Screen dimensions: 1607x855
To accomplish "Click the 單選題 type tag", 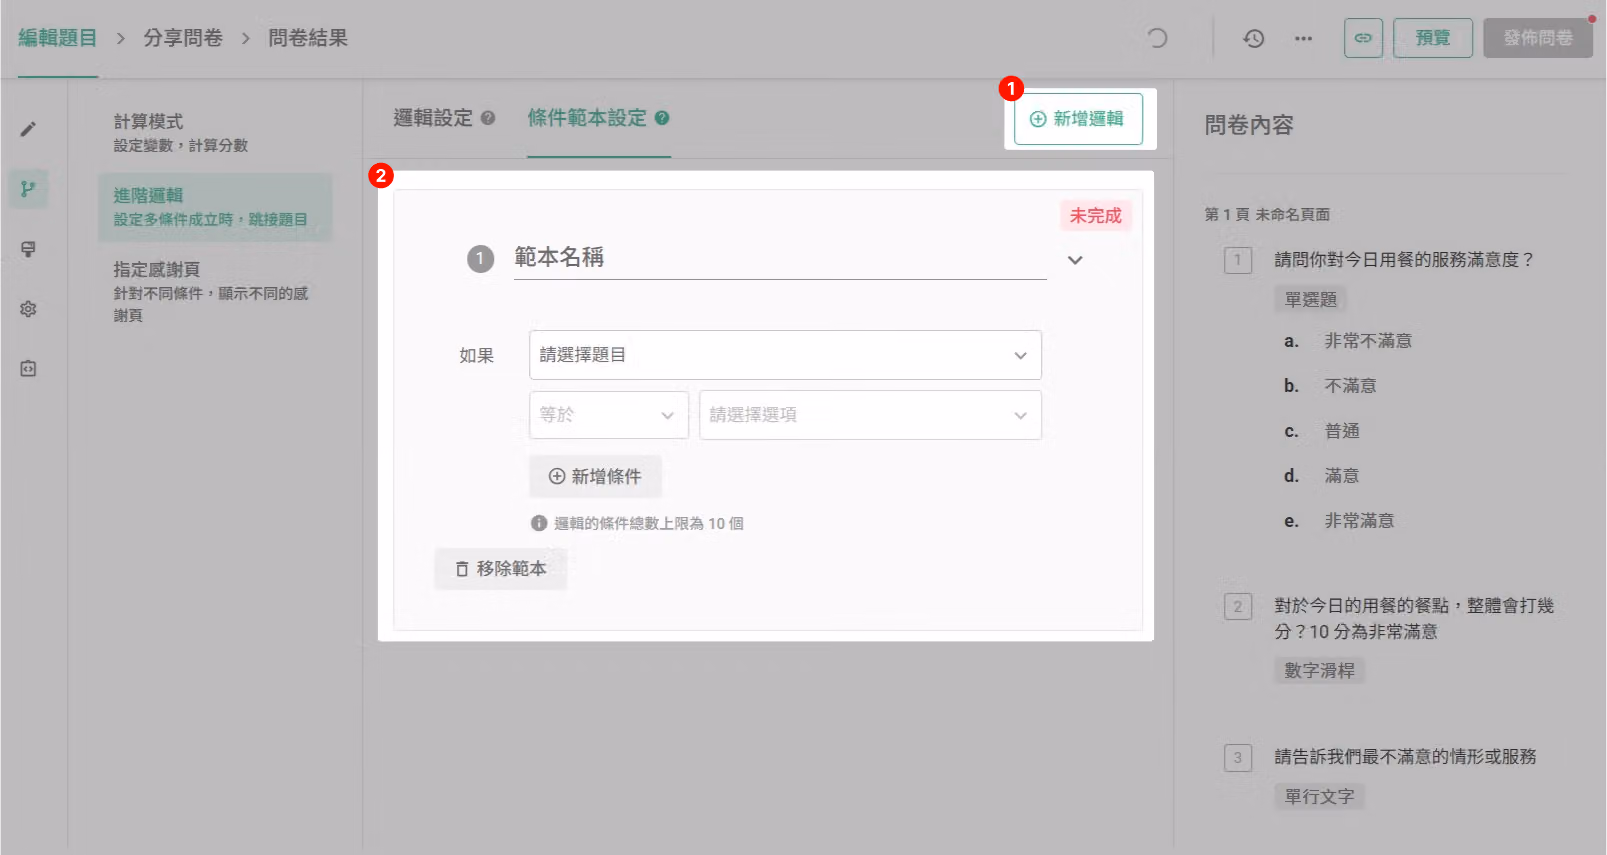I will (1311, 299).
